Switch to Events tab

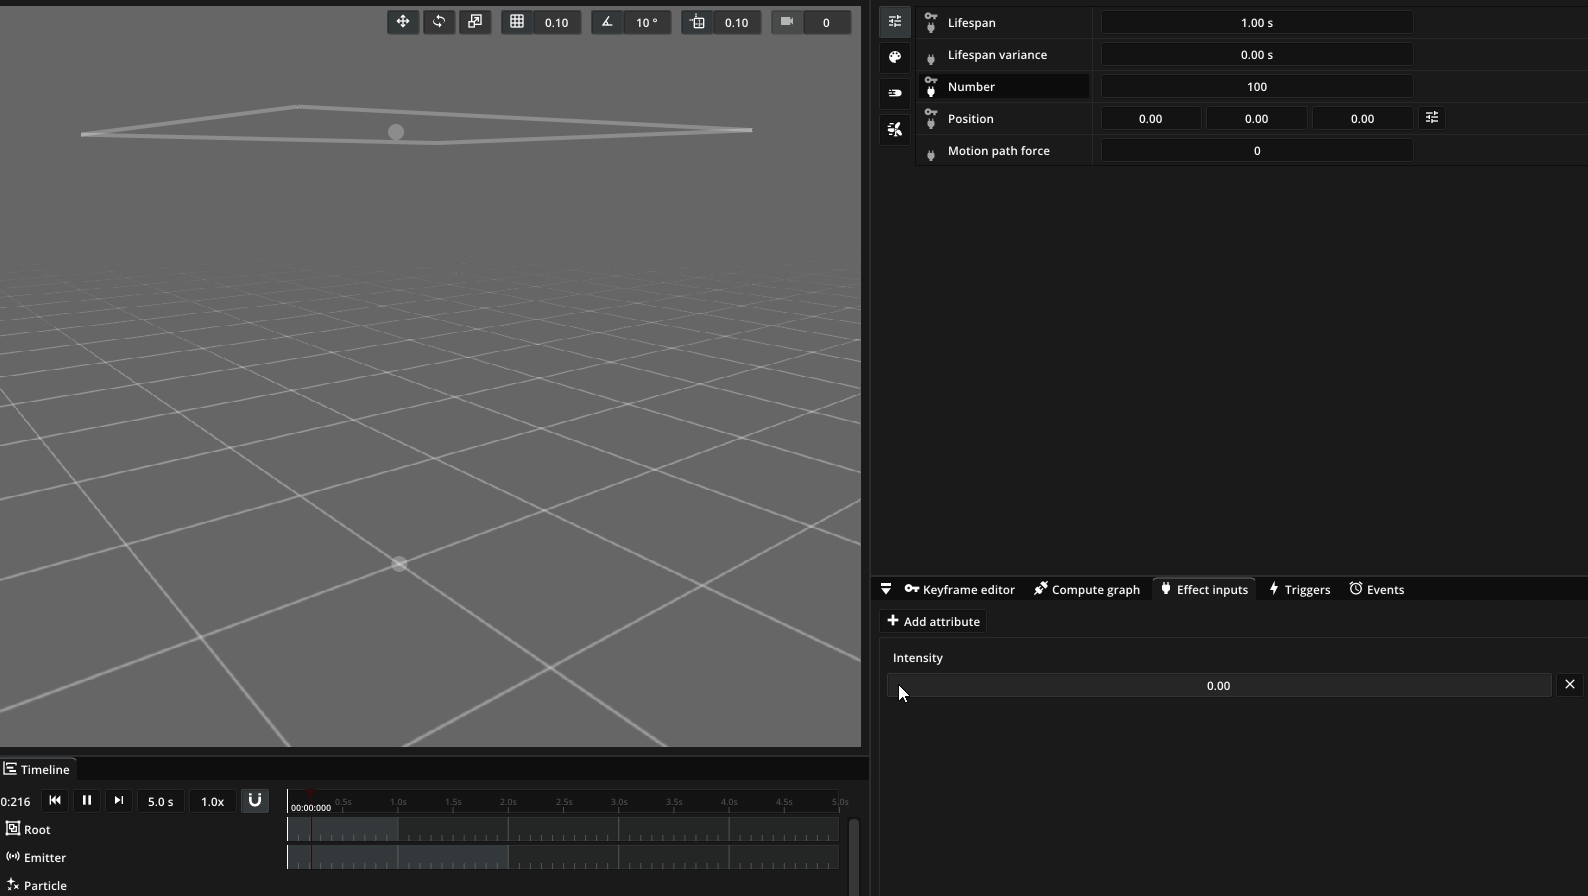[x=1377, y=589]
